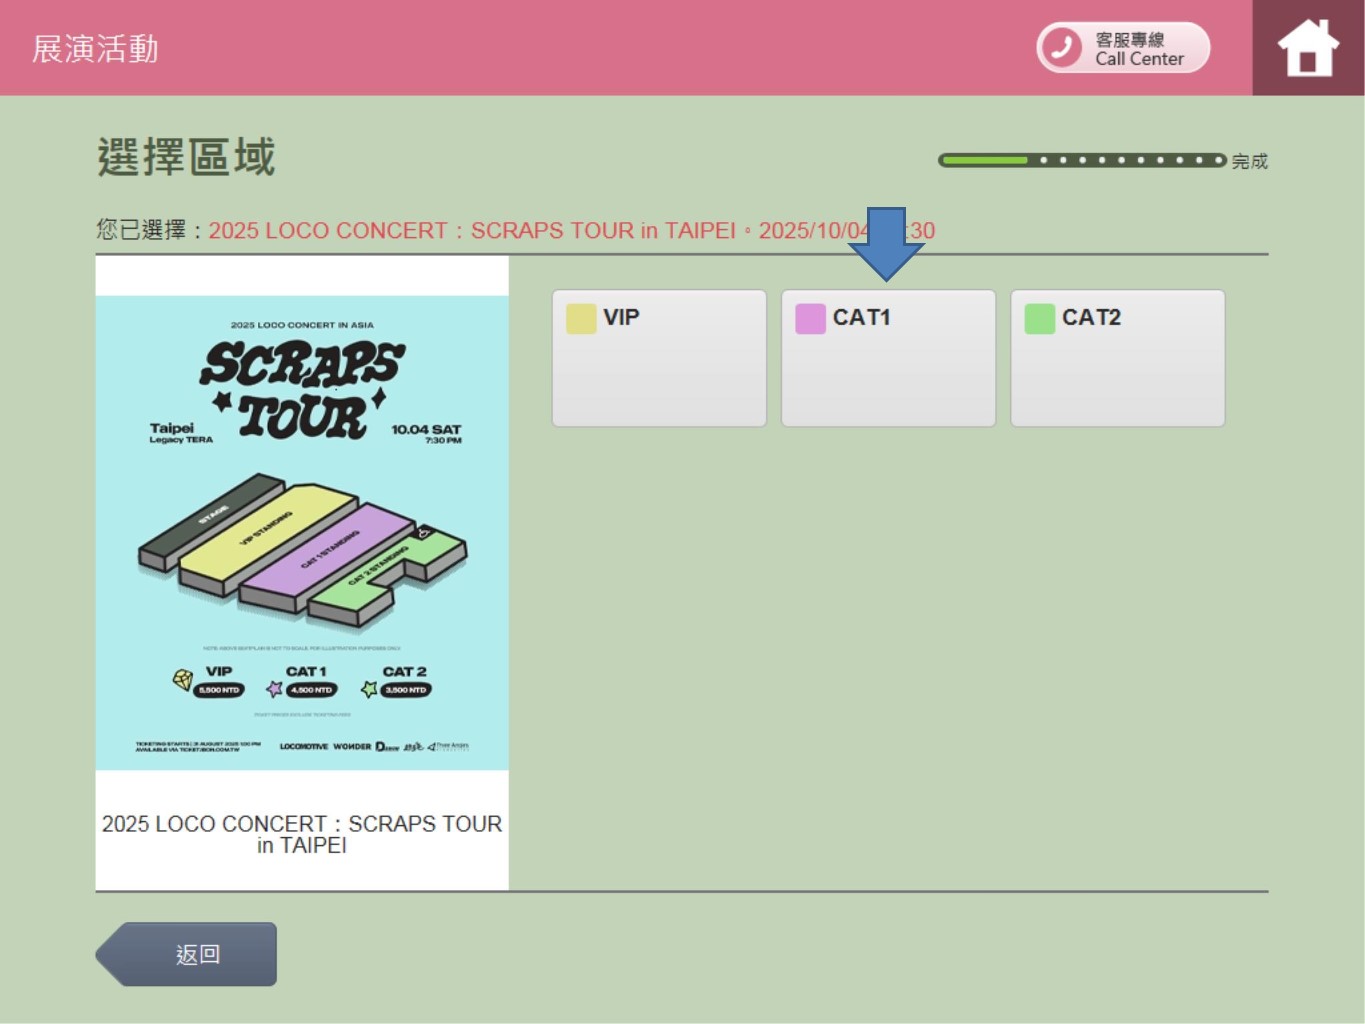The width and height of the screenshot is (1365, 1024).
Task: Click the wheelchair icon on the seat map
Action: tap(423, 533)
